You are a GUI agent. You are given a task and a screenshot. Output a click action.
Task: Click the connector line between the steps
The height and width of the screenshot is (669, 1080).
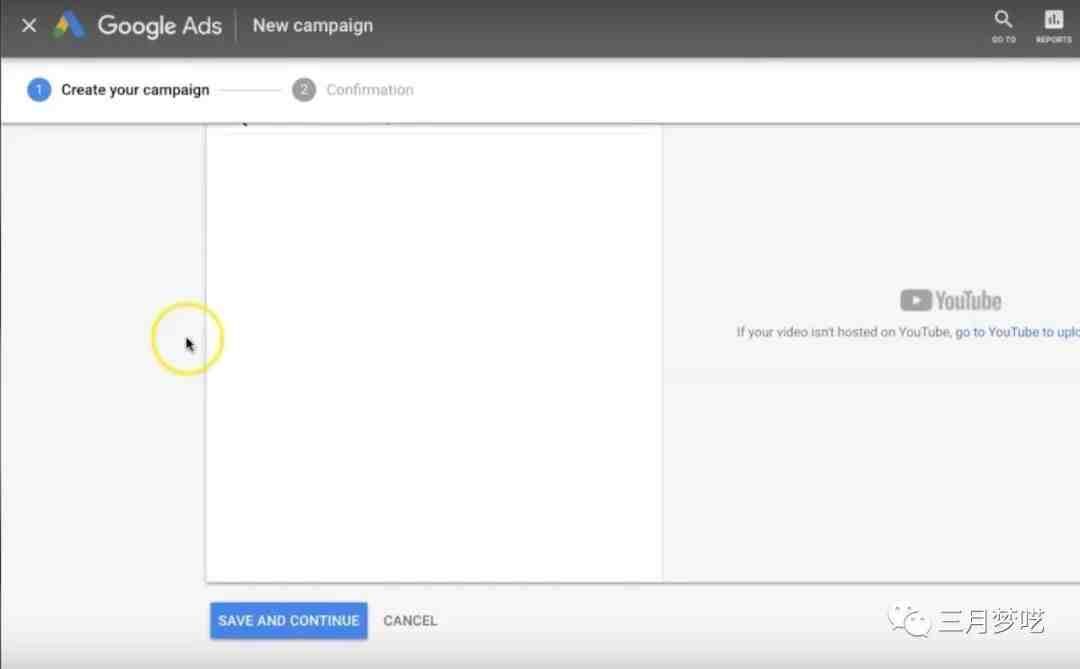coord(250,90)
